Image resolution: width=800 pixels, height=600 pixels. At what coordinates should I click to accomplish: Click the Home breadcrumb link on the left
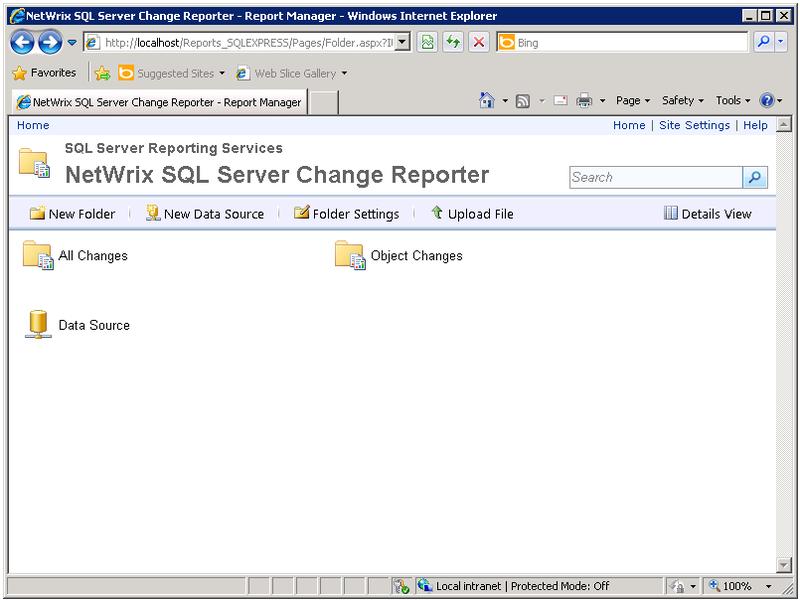pyautogui.click(x=33, y=125)
